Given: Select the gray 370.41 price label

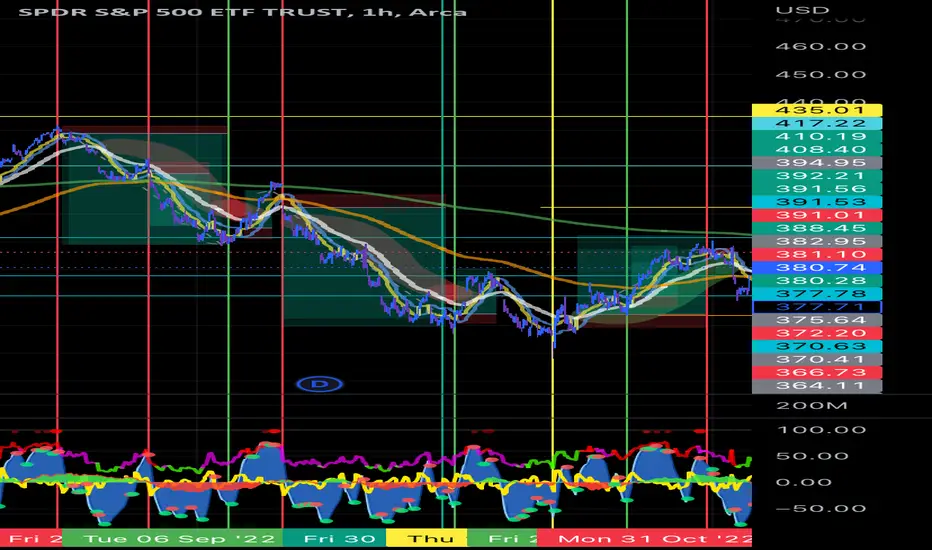Looking at the screenshot, I should pos(817,359).
